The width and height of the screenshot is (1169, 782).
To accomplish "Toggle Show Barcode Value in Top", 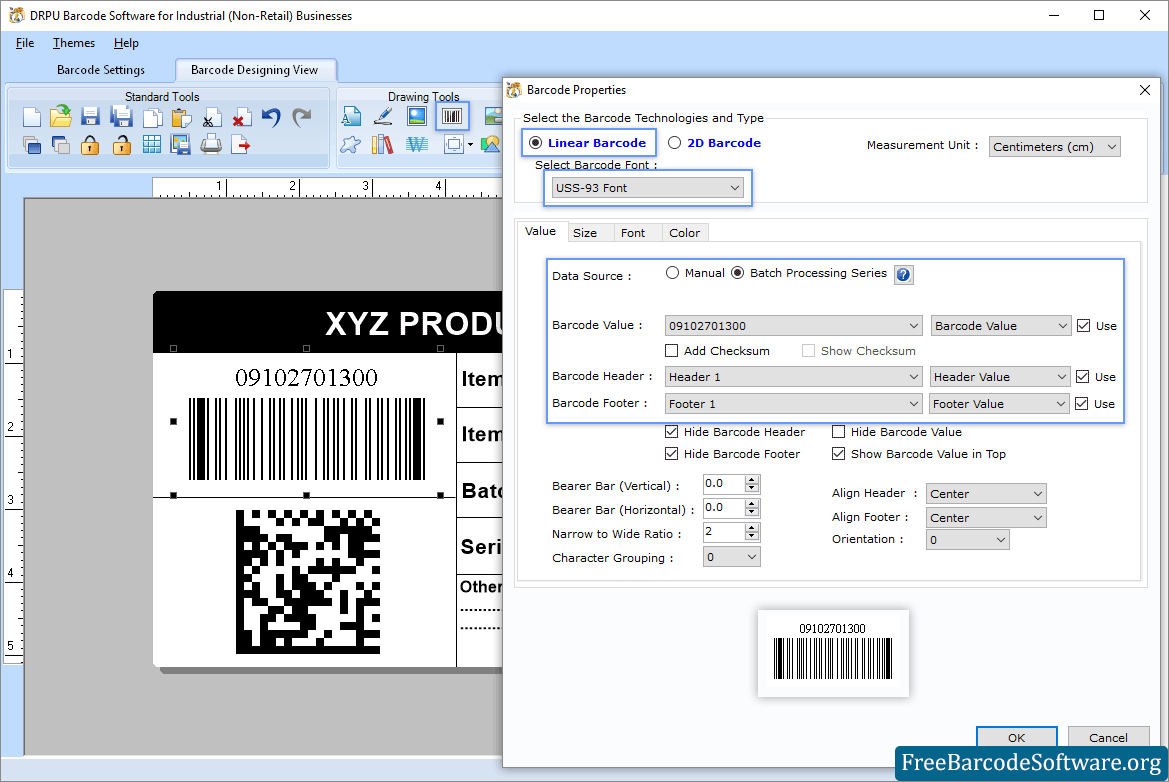I will click(839, 453).
